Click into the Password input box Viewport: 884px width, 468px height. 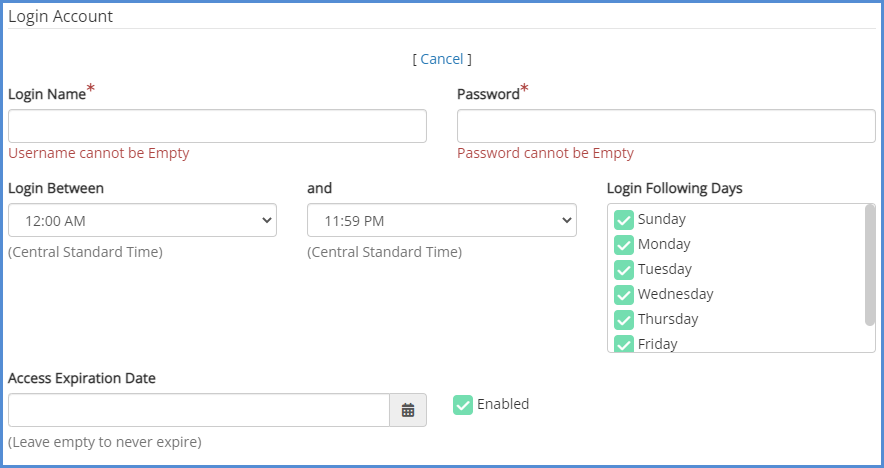click(x=666, y=126)
